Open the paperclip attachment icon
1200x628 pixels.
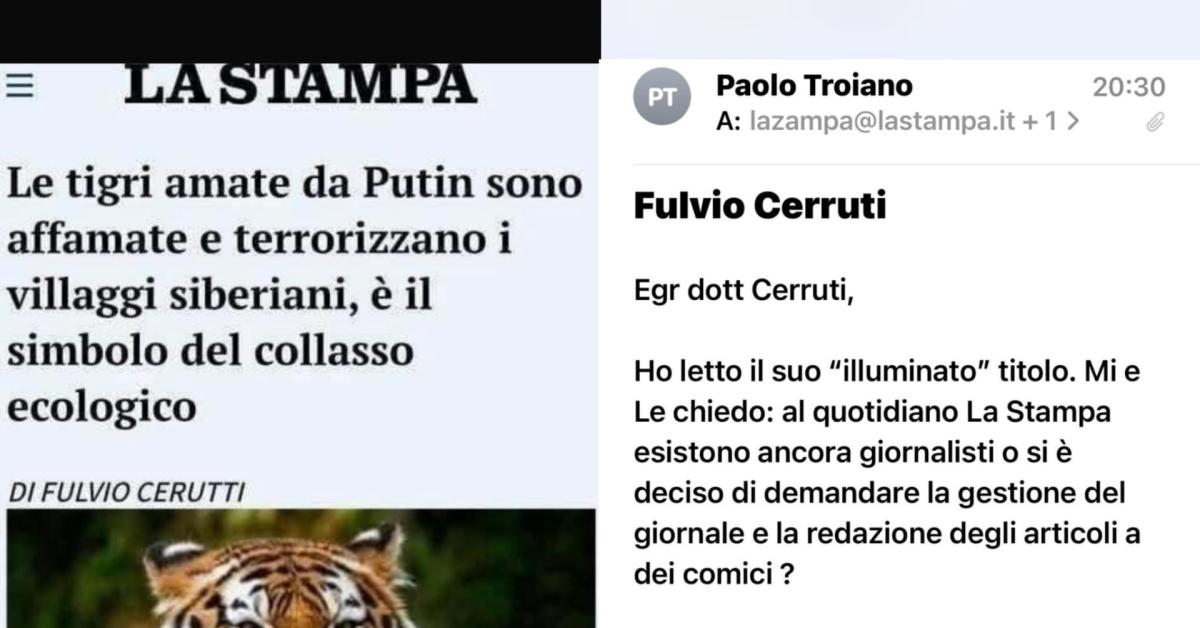point(1155,123)
